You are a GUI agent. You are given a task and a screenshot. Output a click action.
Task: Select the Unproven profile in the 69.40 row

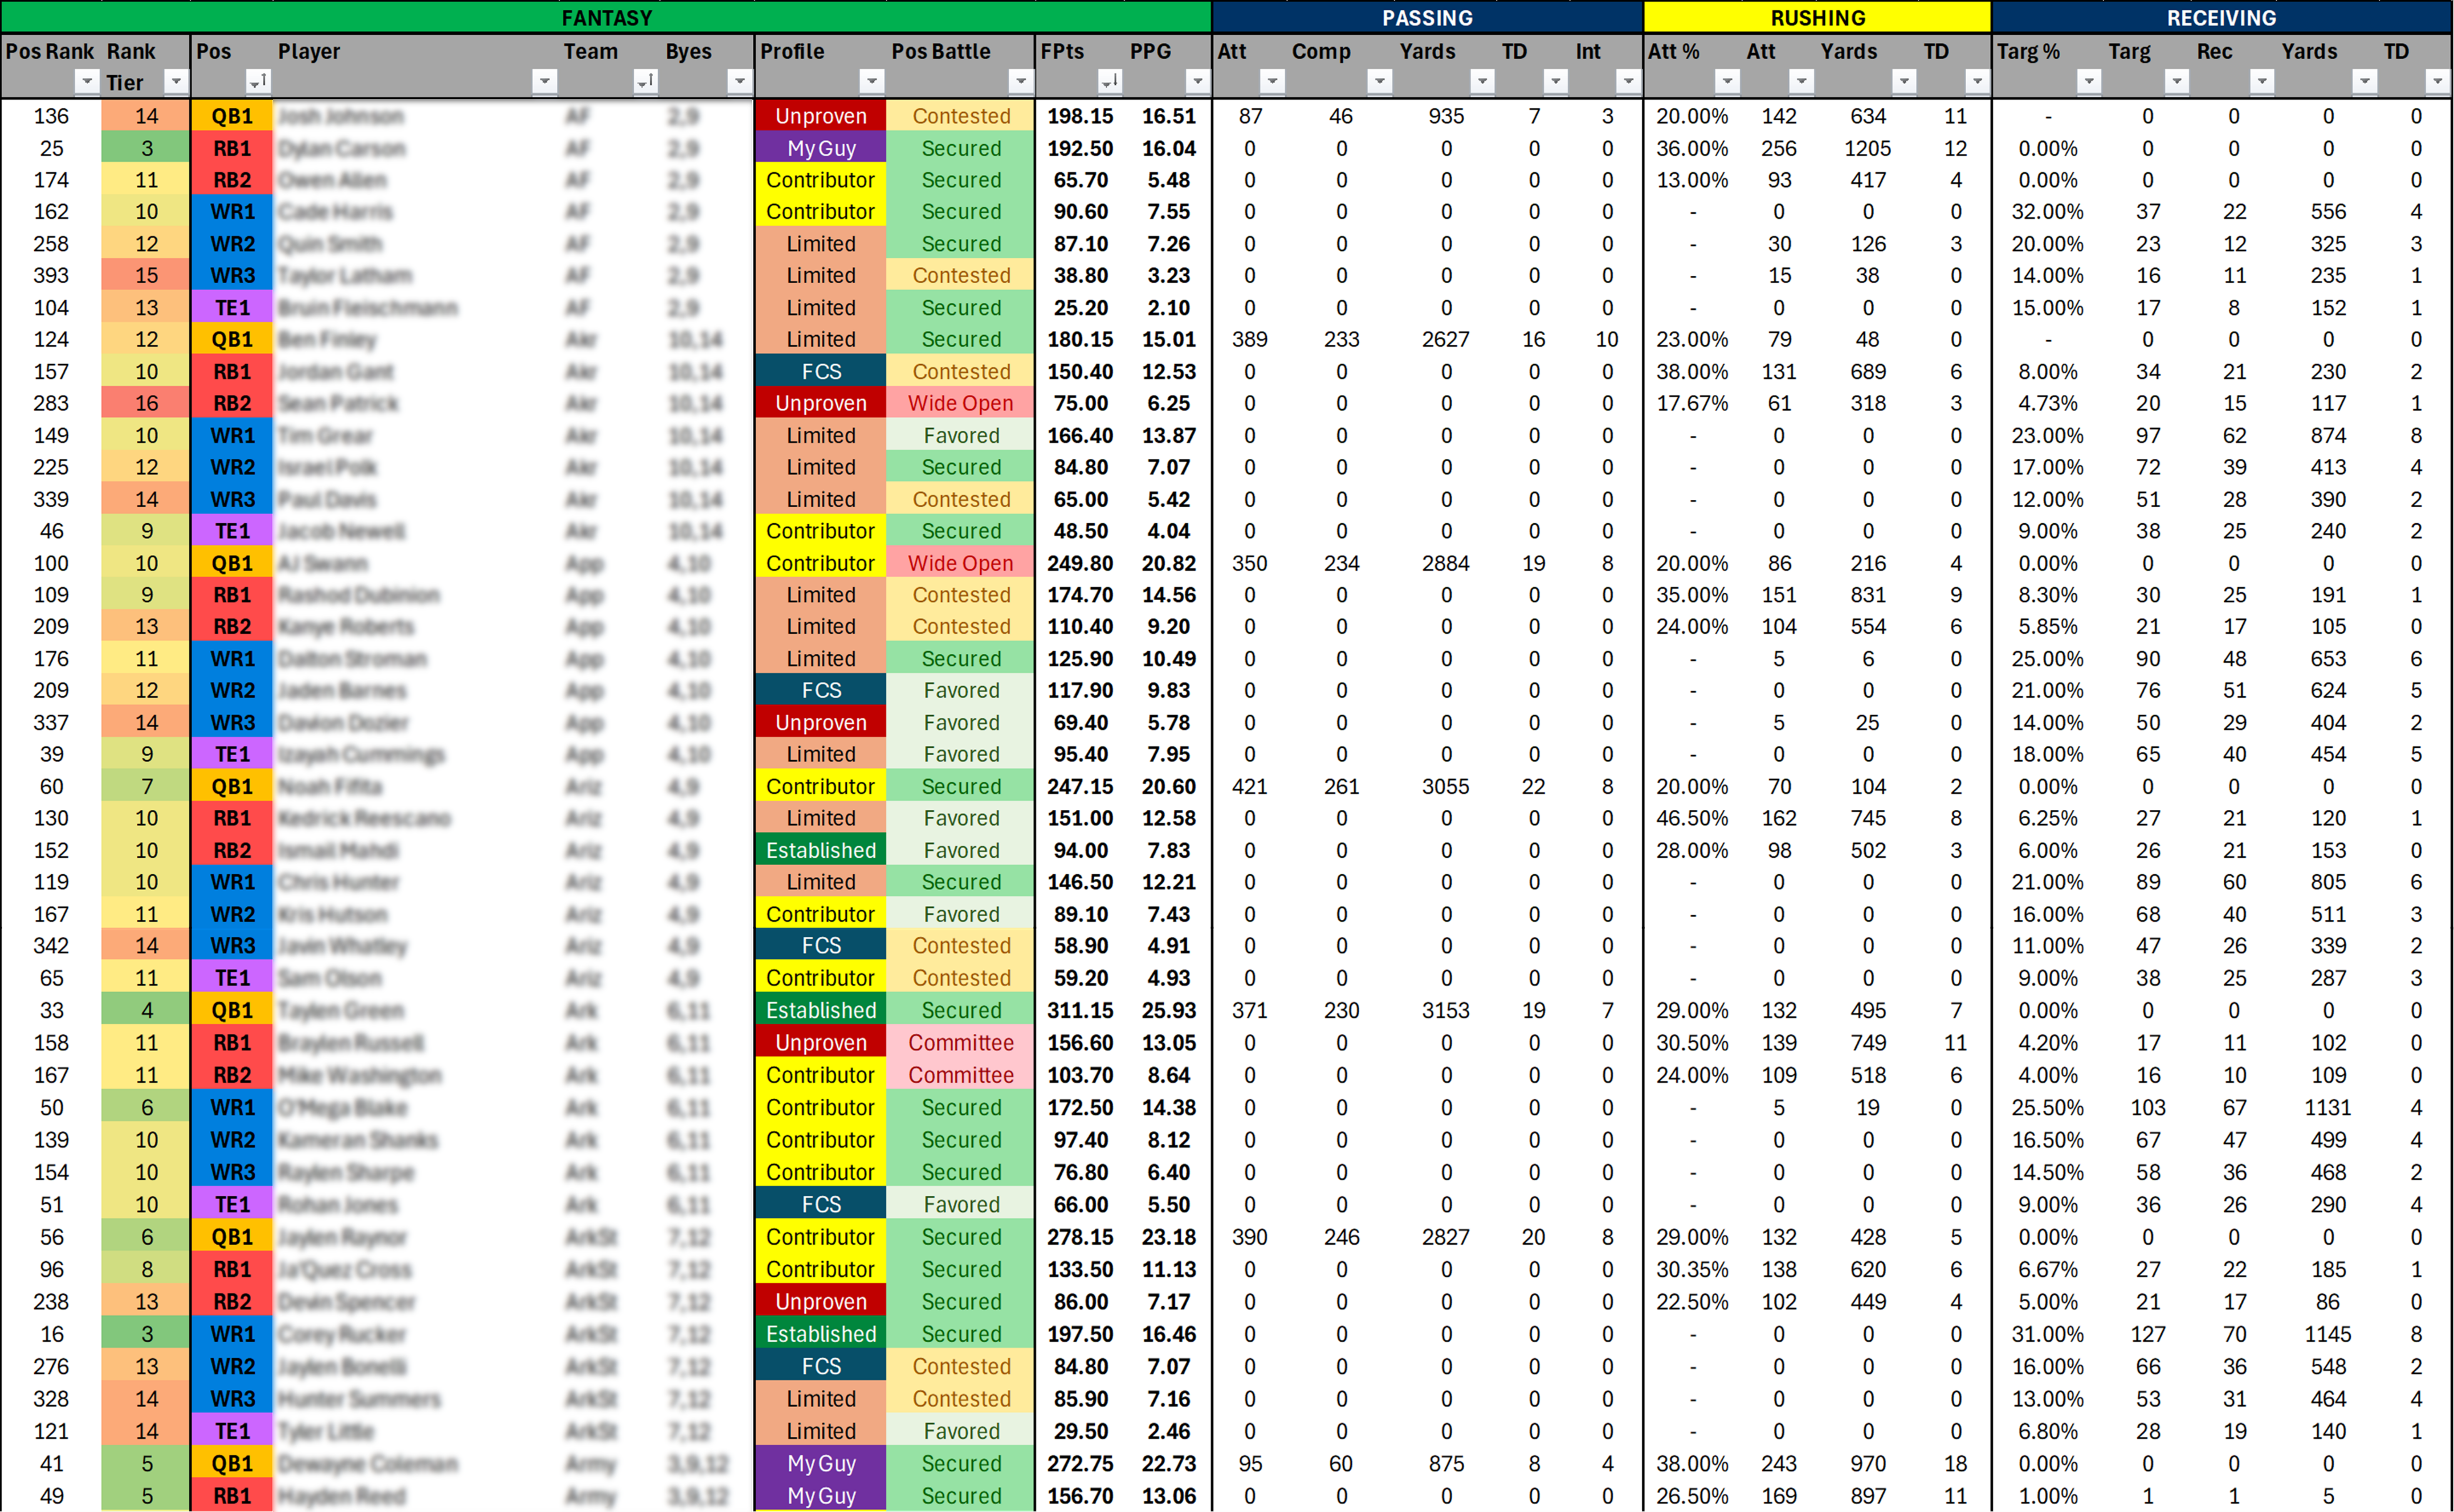[821, 722]
